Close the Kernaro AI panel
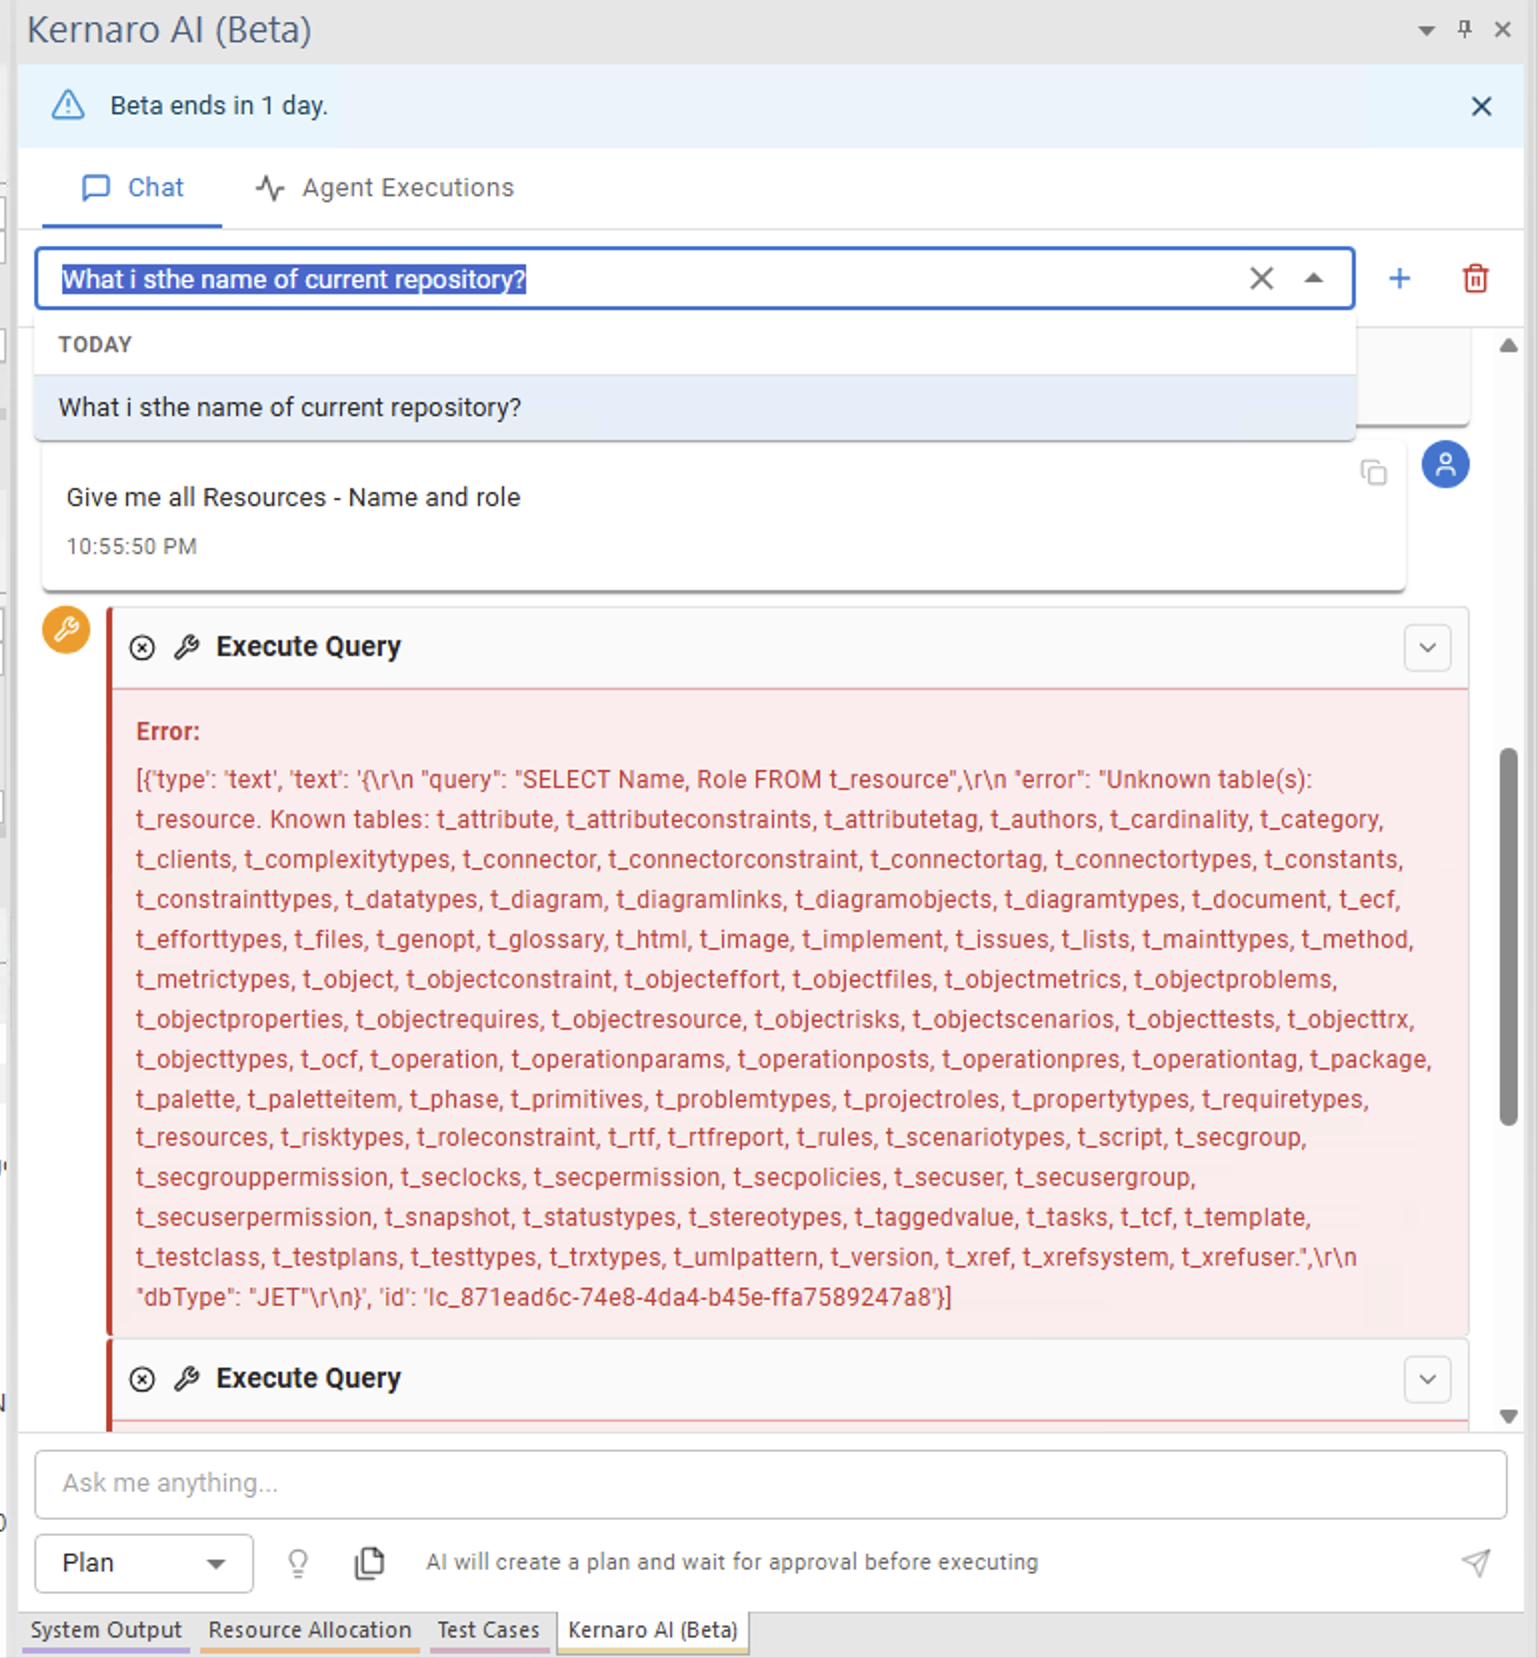The width and height of the screenshot is (1538, 1658). click(x=1502, y=30)
